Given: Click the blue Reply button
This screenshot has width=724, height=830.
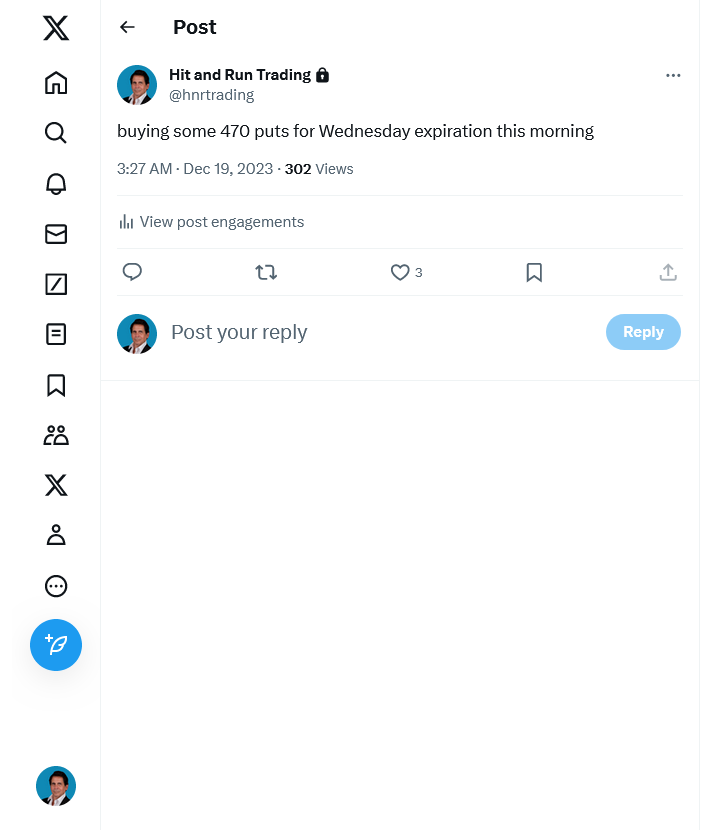Looking at the screenshot, I should click(x=643, y=332).
